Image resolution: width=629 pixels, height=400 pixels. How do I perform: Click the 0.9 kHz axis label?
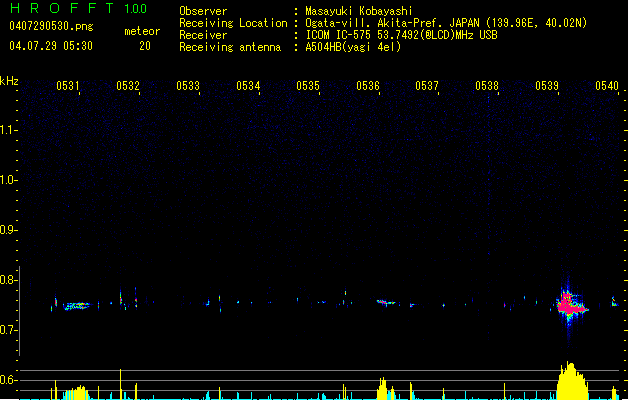coord(8,230)
